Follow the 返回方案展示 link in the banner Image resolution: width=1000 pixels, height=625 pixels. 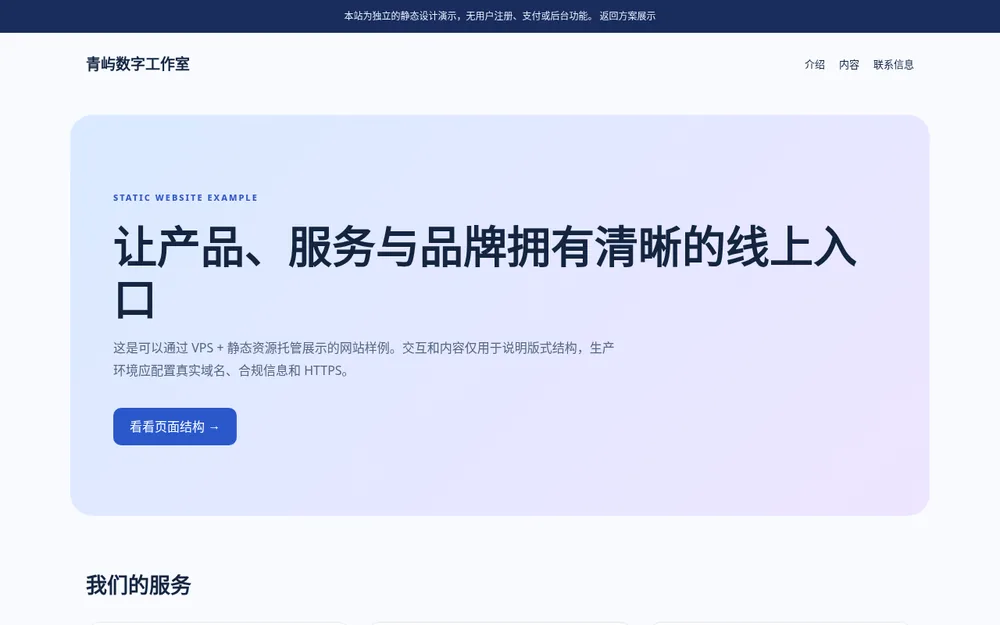click(x=627, y=16)
